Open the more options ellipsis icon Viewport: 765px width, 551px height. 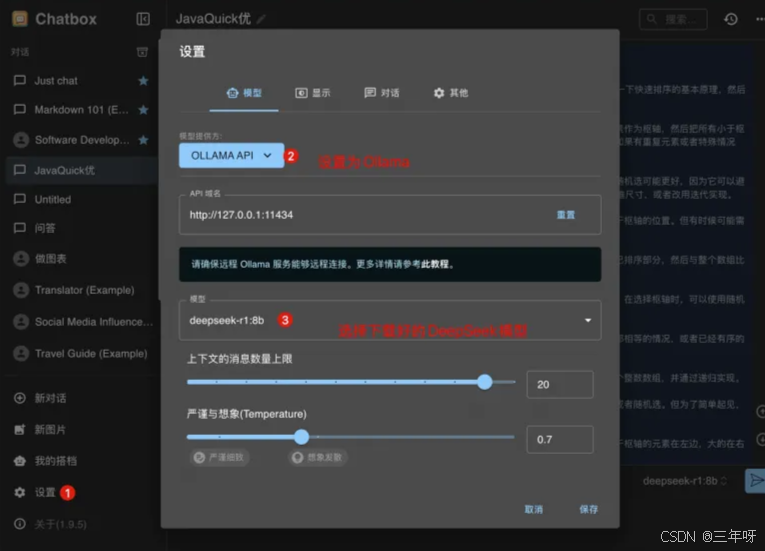point(760,19)
